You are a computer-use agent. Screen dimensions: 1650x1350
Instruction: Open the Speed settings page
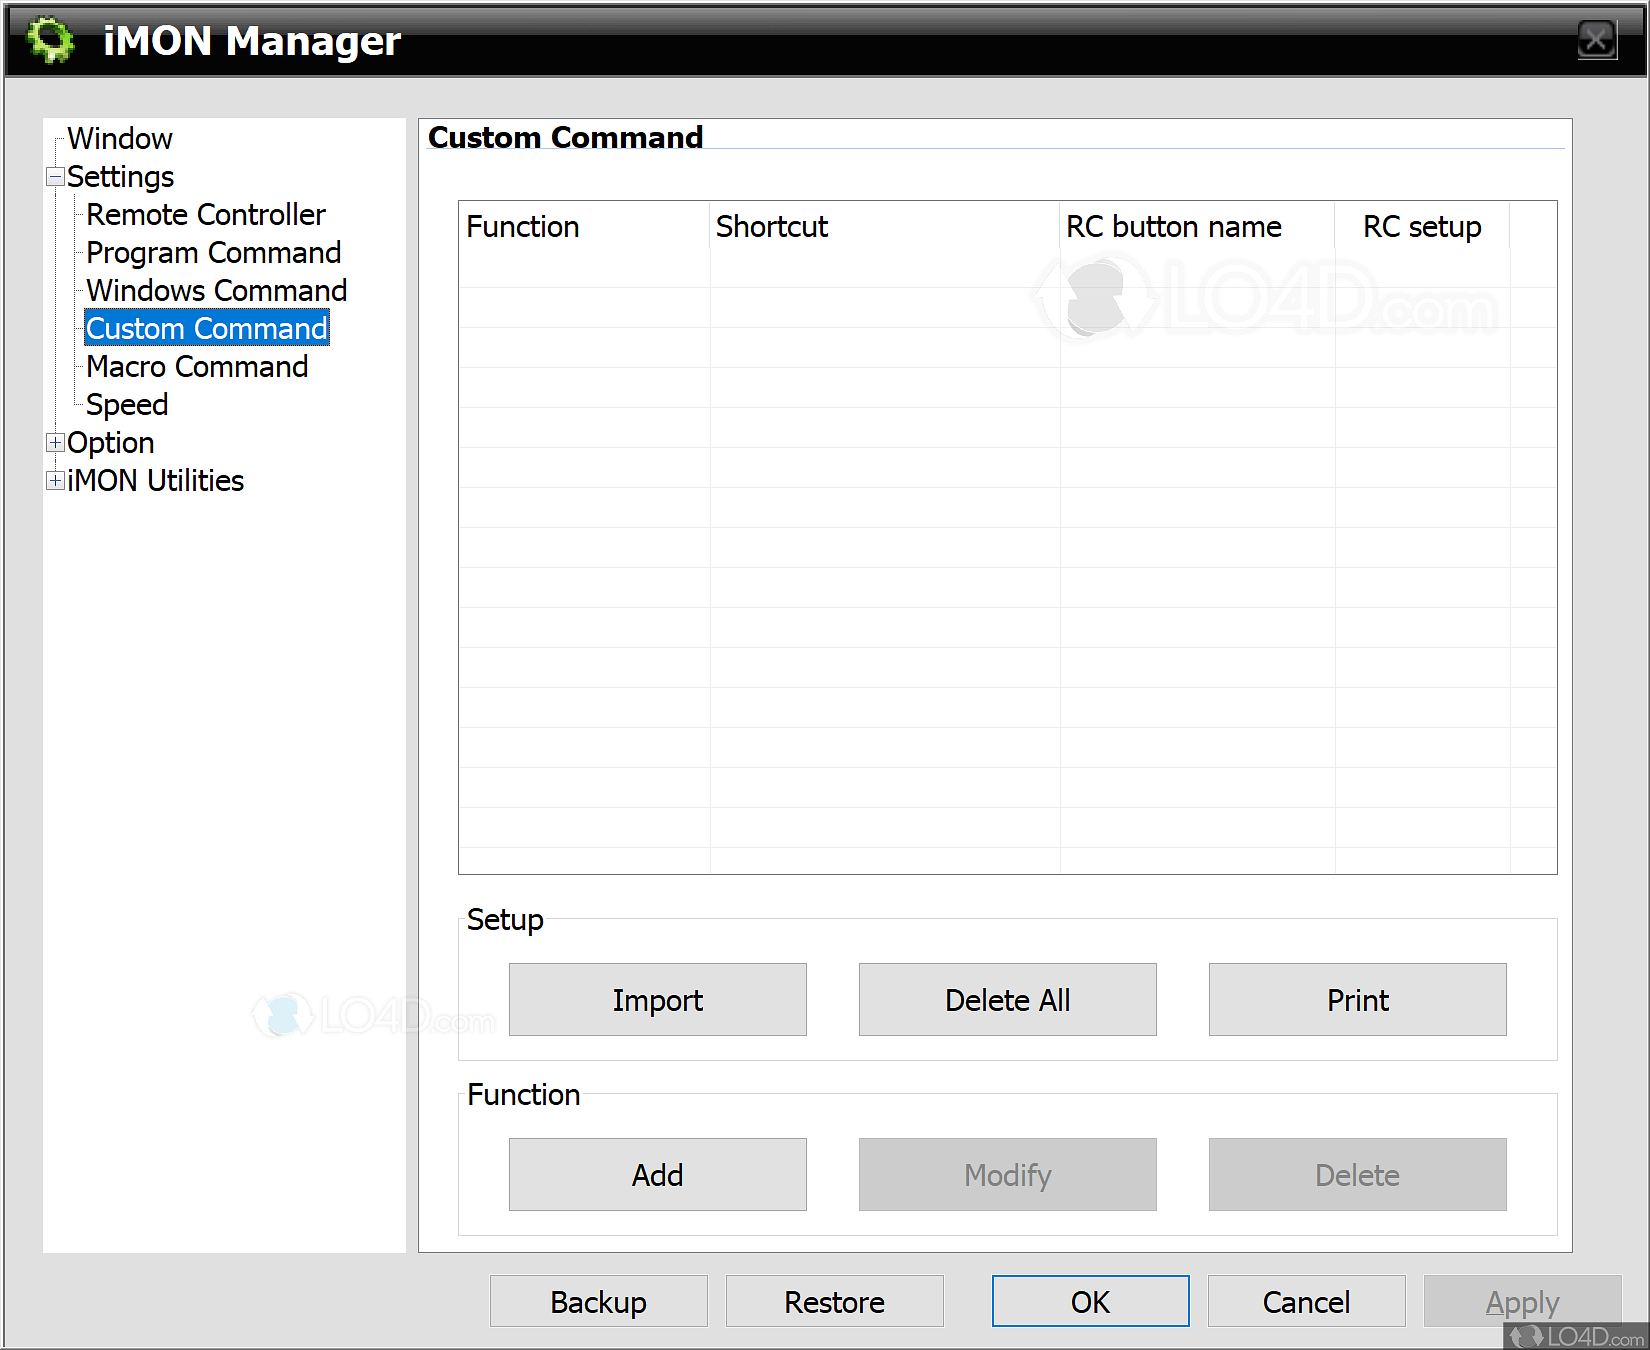pyautogui.click(x=126, y=404)
